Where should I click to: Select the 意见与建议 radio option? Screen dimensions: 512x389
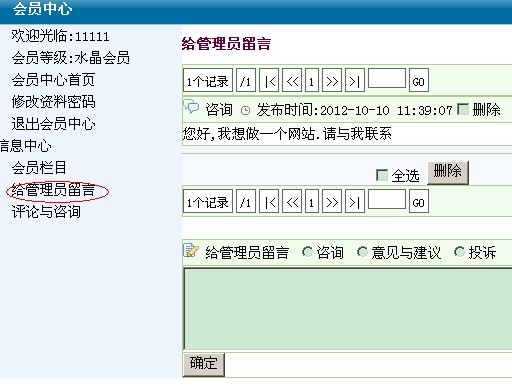click(x=362, y=252)
